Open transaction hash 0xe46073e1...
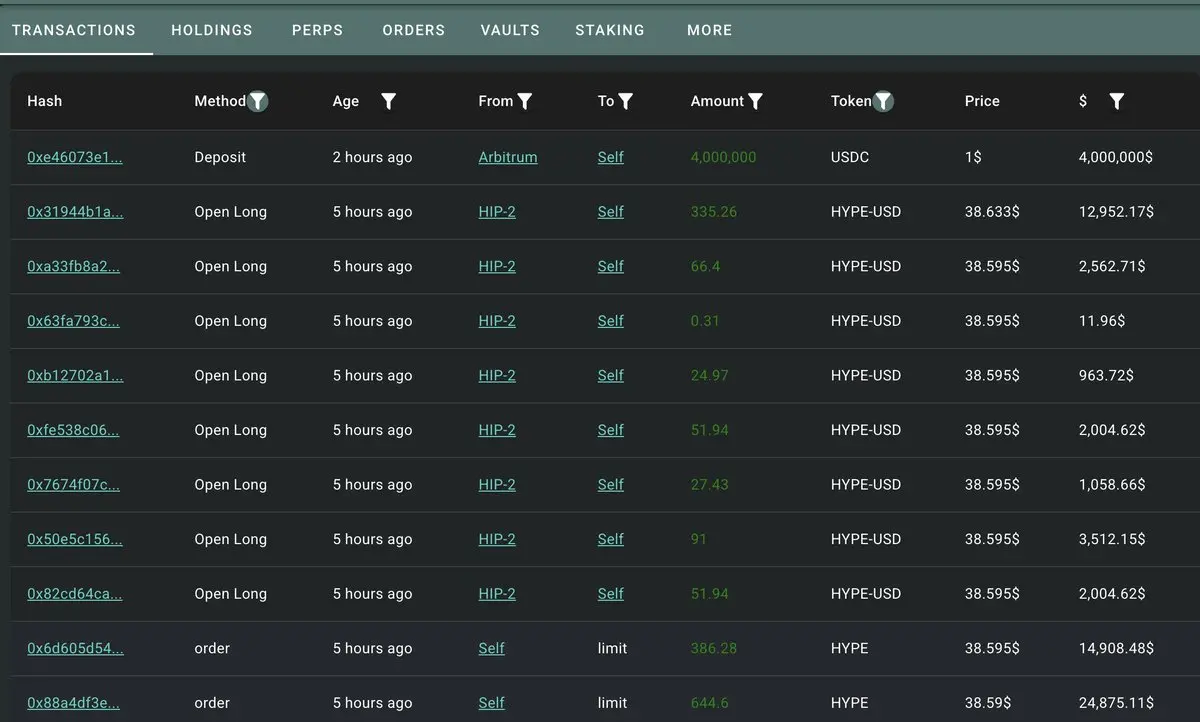 pos(75,157)
